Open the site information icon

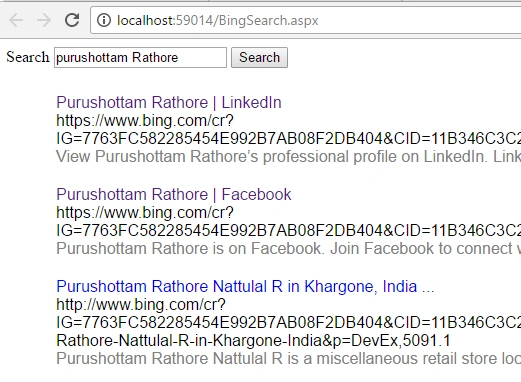tap(104, 20)
